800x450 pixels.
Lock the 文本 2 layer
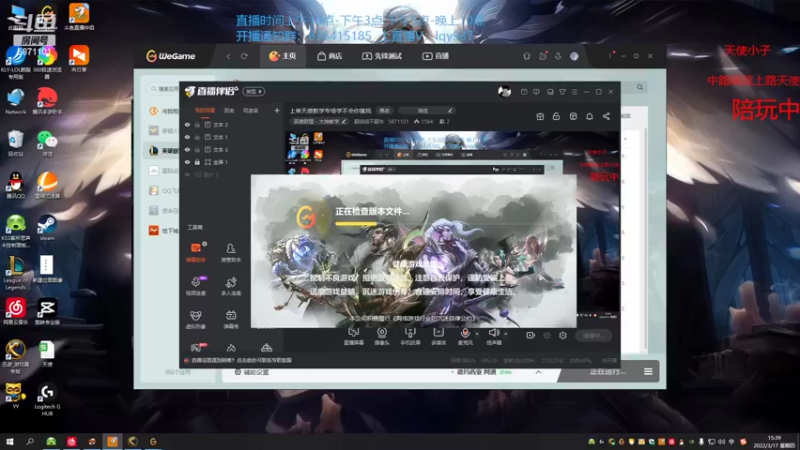197,124
